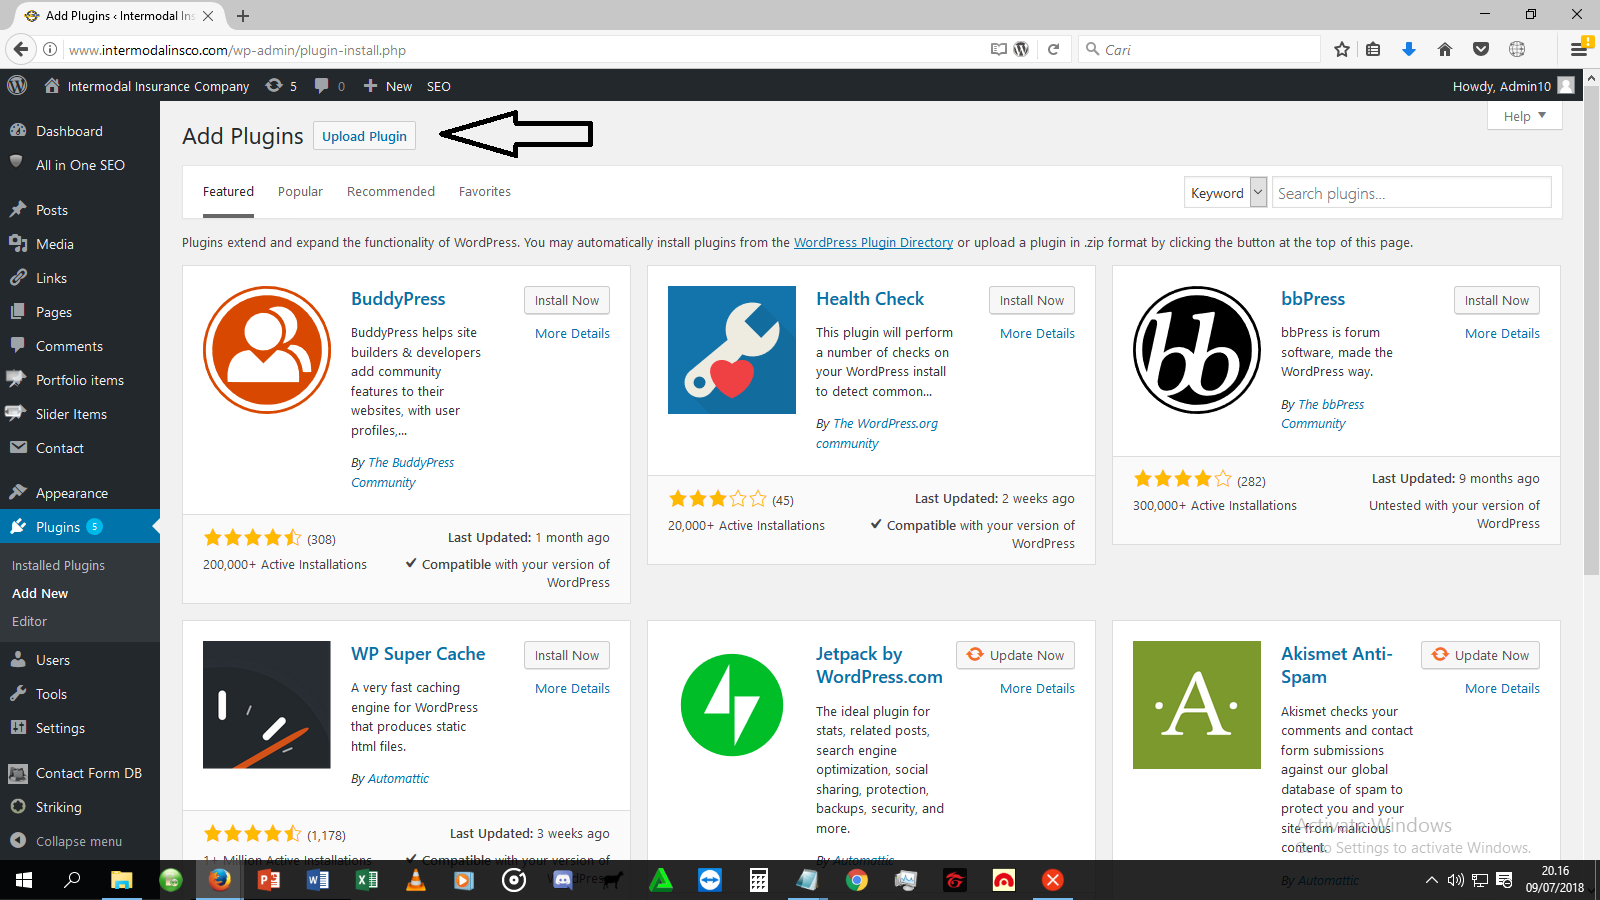Screen dimensions: 1600x900
Task: Open the taskbar search magnifier
Action: [72, 880]
